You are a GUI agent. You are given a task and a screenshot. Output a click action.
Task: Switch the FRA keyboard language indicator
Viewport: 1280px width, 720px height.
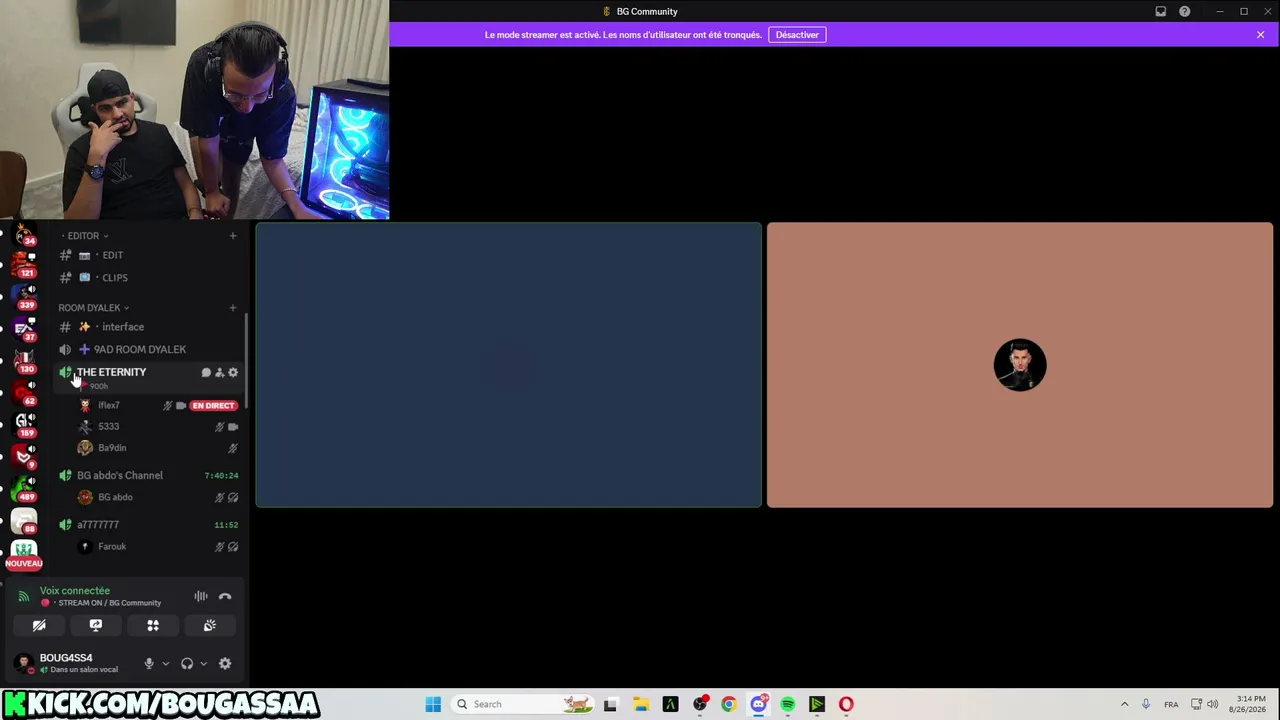coord(1171,705)
